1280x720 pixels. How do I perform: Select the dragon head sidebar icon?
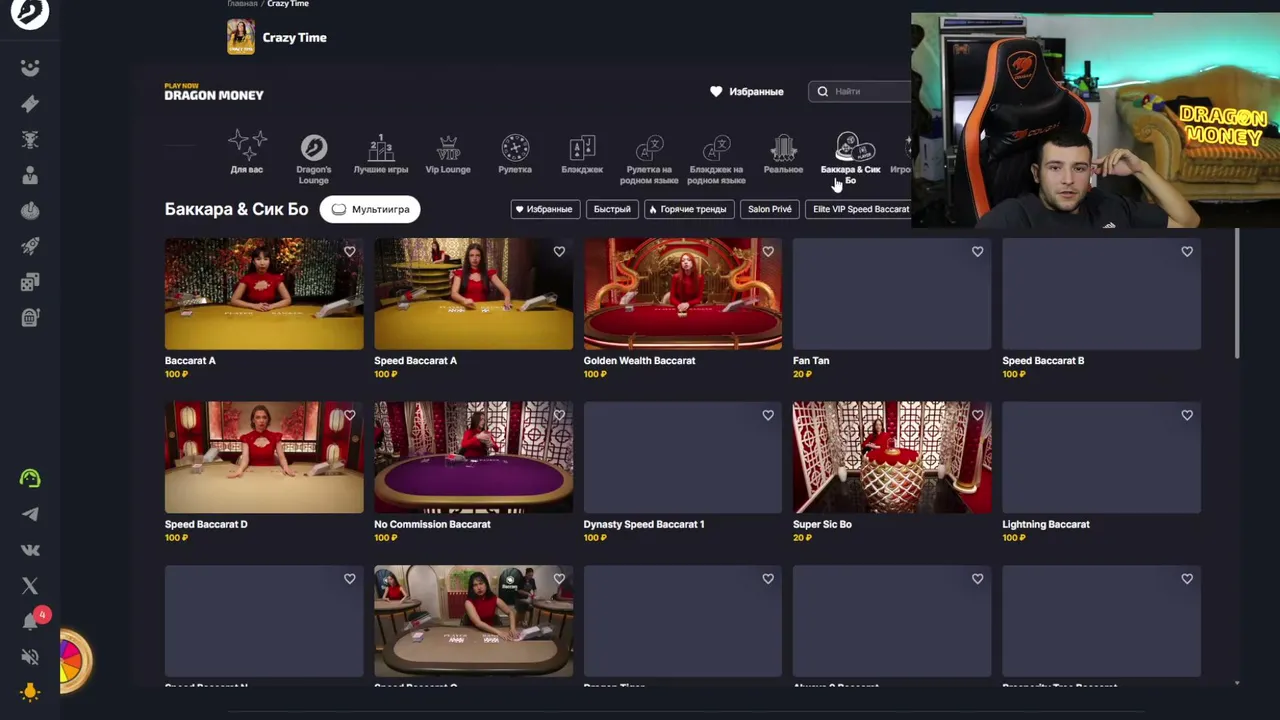click(x=30, y=140)
